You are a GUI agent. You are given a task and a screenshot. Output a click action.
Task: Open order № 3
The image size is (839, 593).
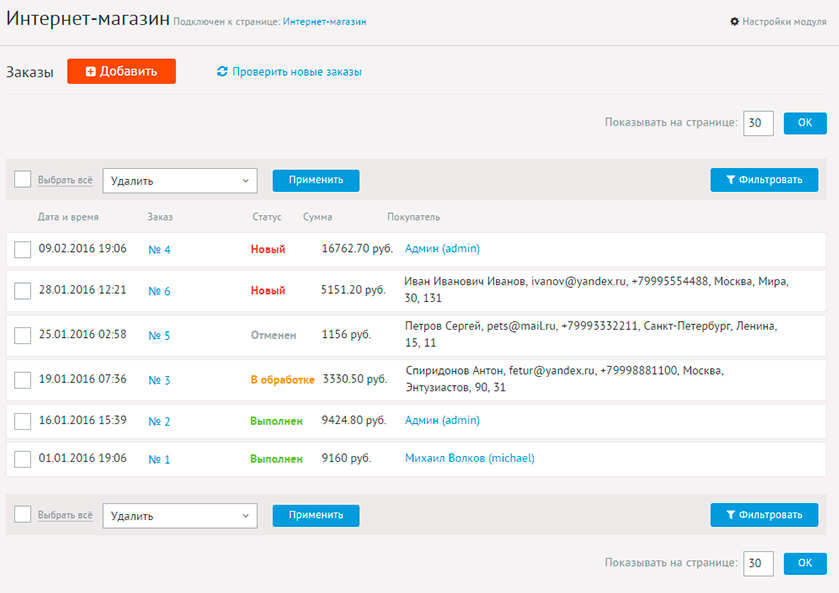tap(159, 381)
